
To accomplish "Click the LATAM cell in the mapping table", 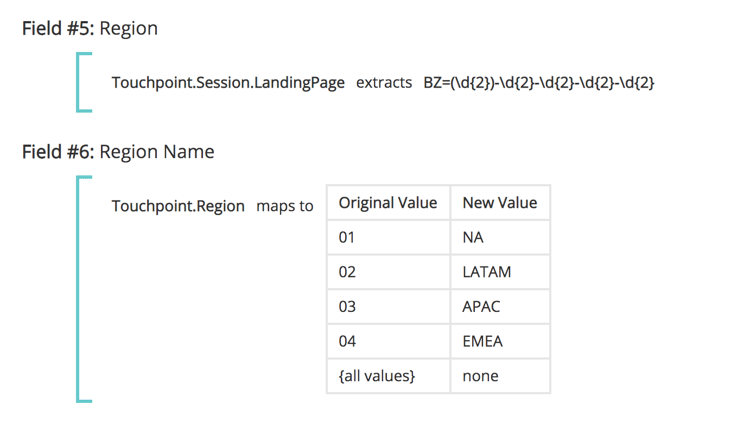I will click(500, 272).
